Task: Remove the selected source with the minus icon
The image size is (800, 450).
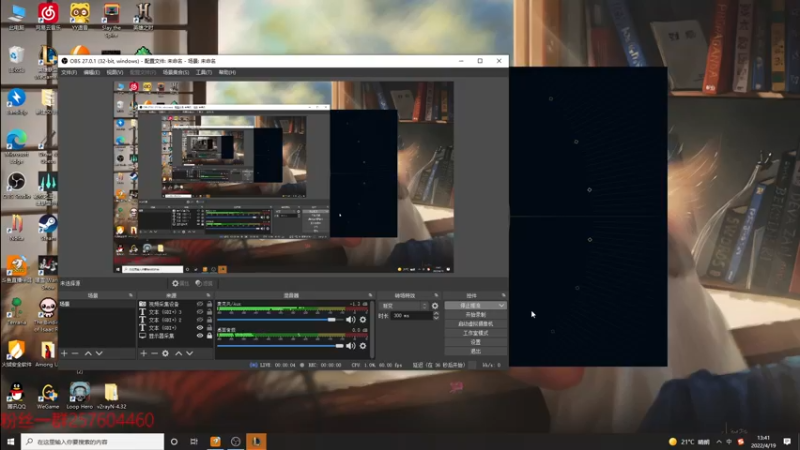Action: (x=154, y=353)
